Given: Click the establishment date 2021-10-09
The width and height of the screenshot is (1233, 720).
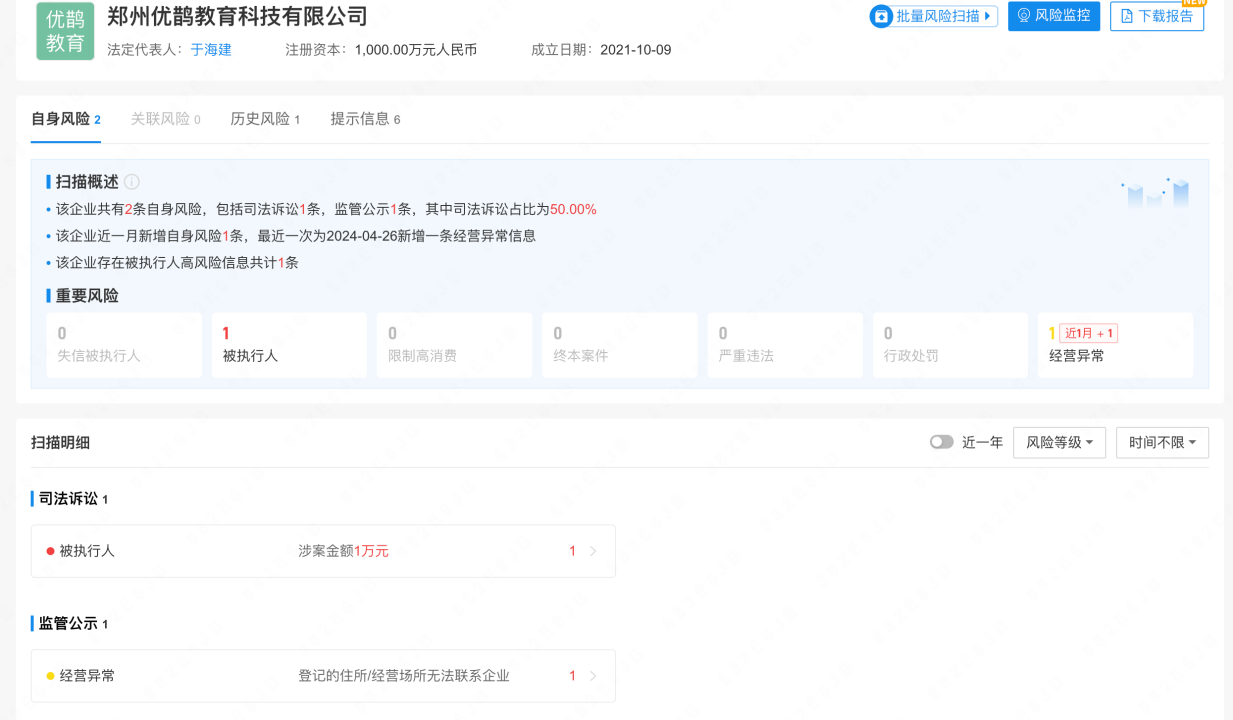Looking at the screenshot, I should coord(636,49).
